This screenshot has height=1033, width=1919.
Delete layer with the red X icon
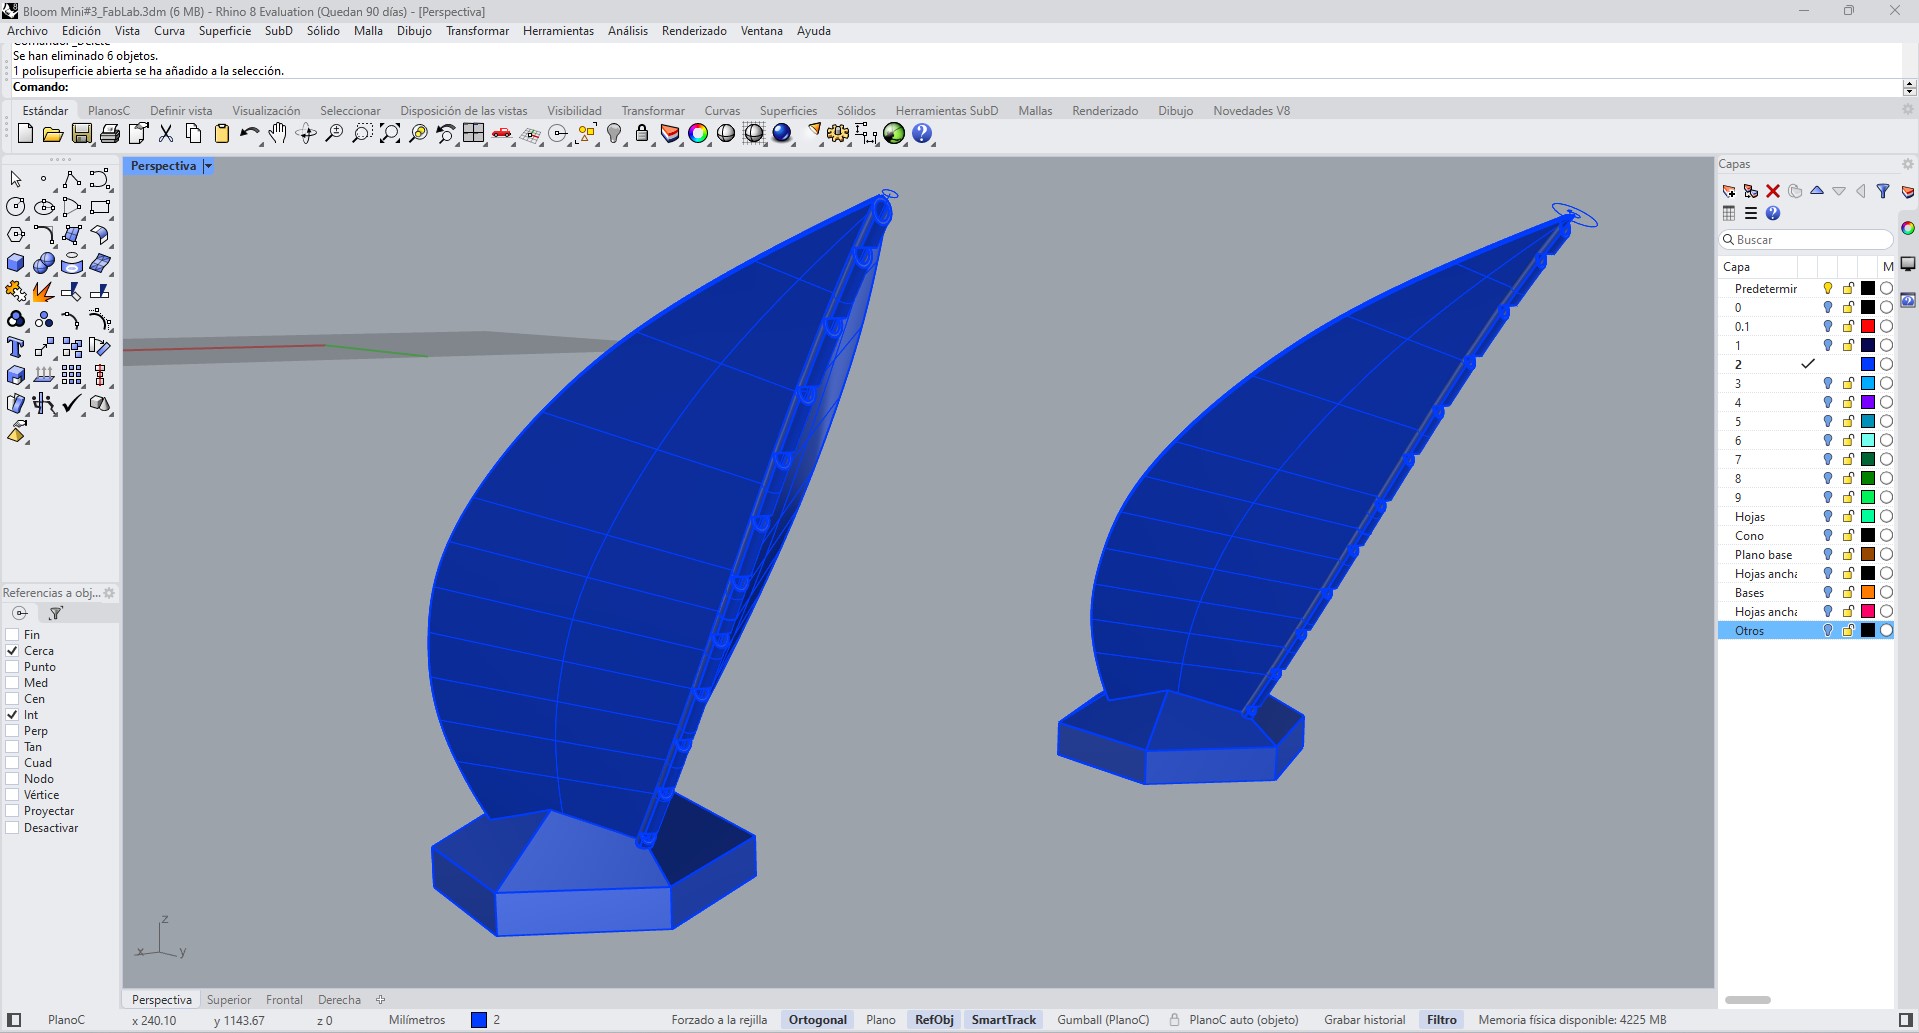1773,191
